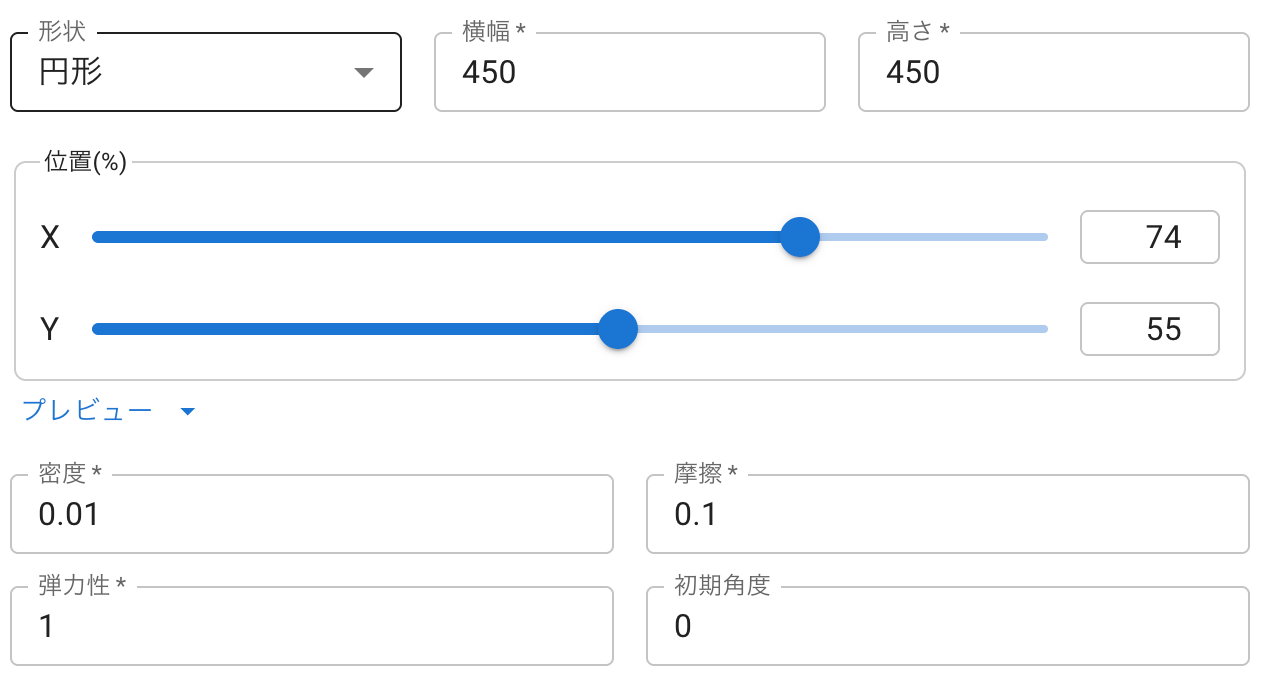
Task: Select the Y value box showing 55
Action: tap(1150, 329)
